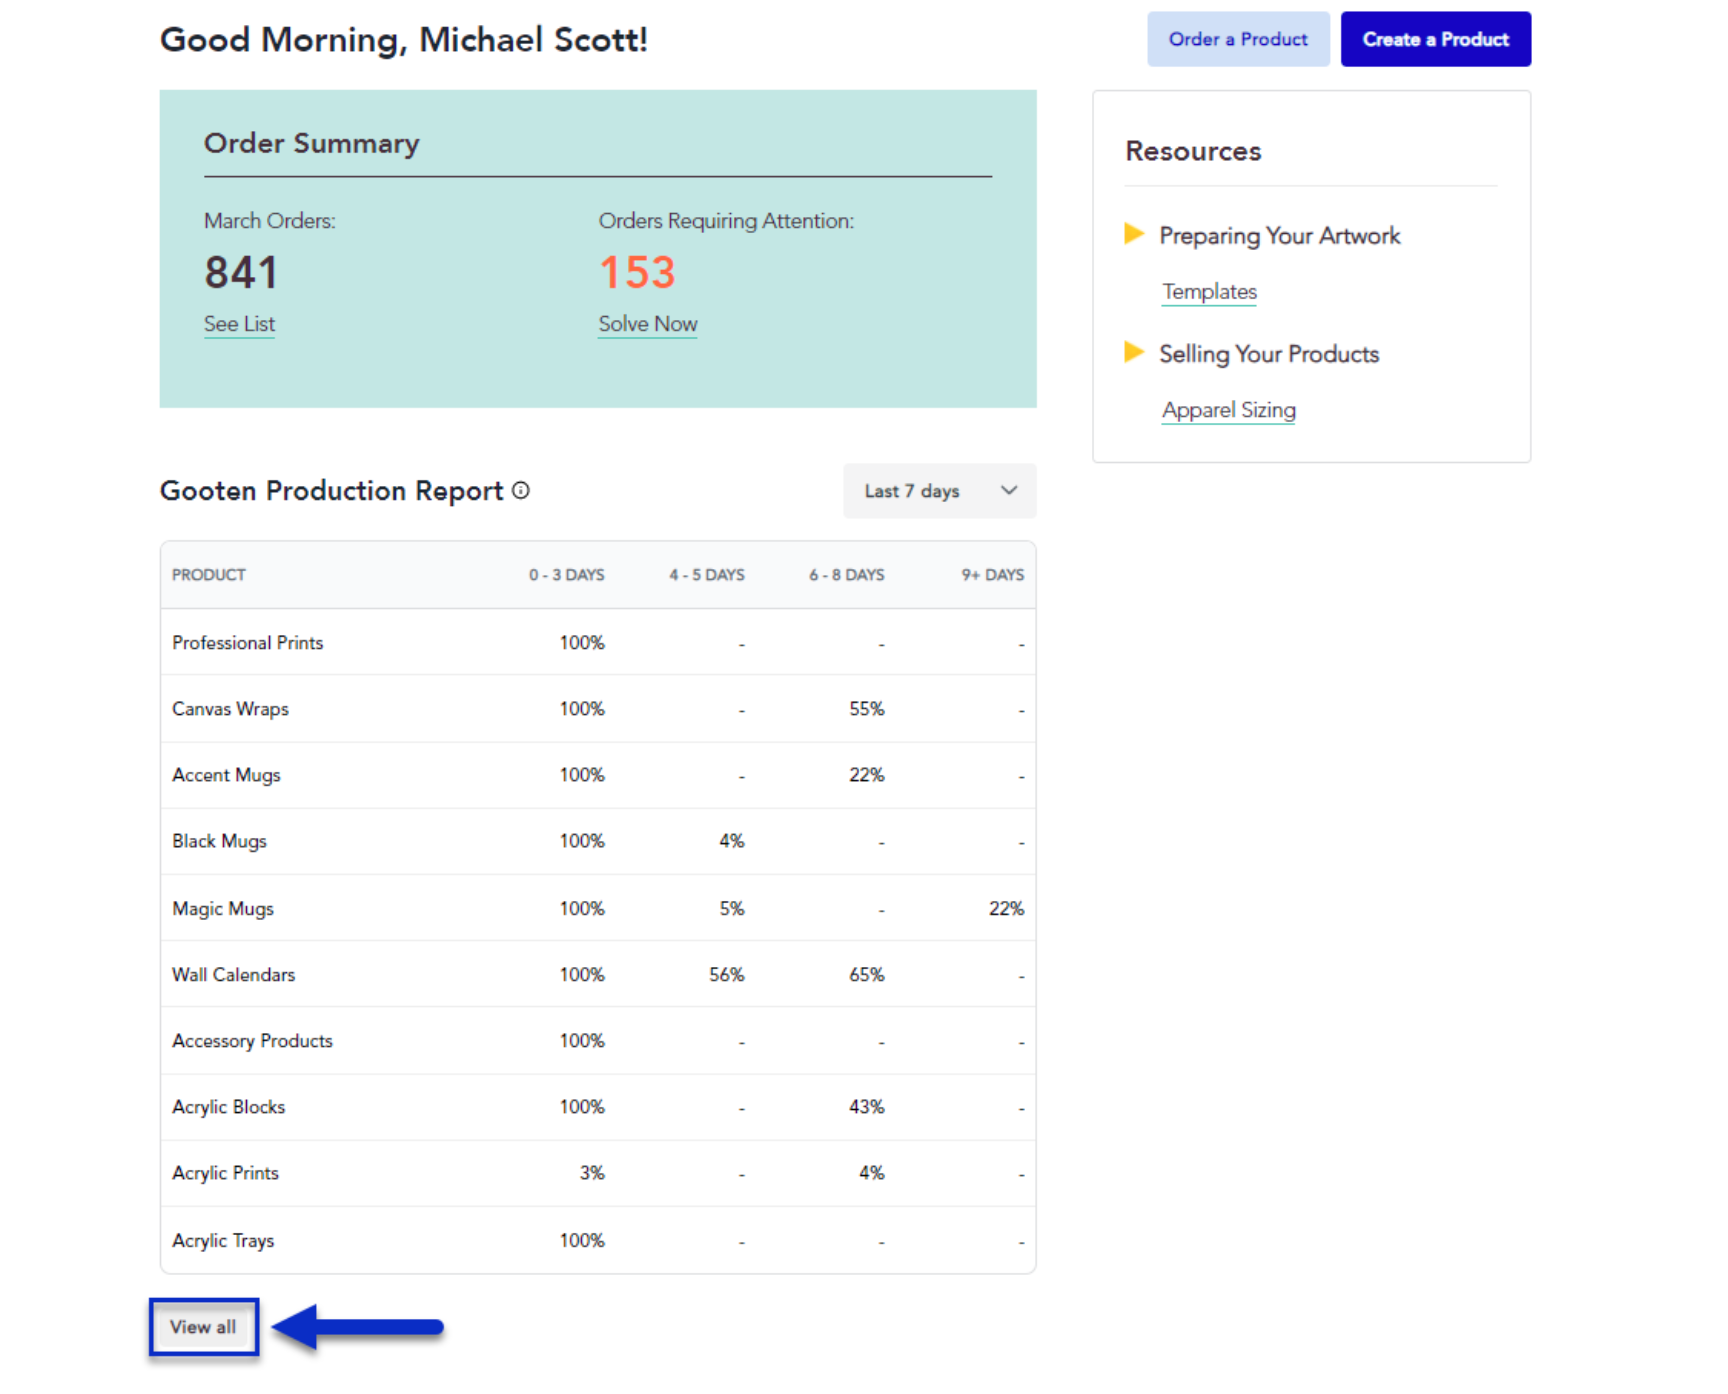This screenshot has width=1728, height=1394.
Task: Select the Accessory Products row name
Action: click(x=252, y=1041)
